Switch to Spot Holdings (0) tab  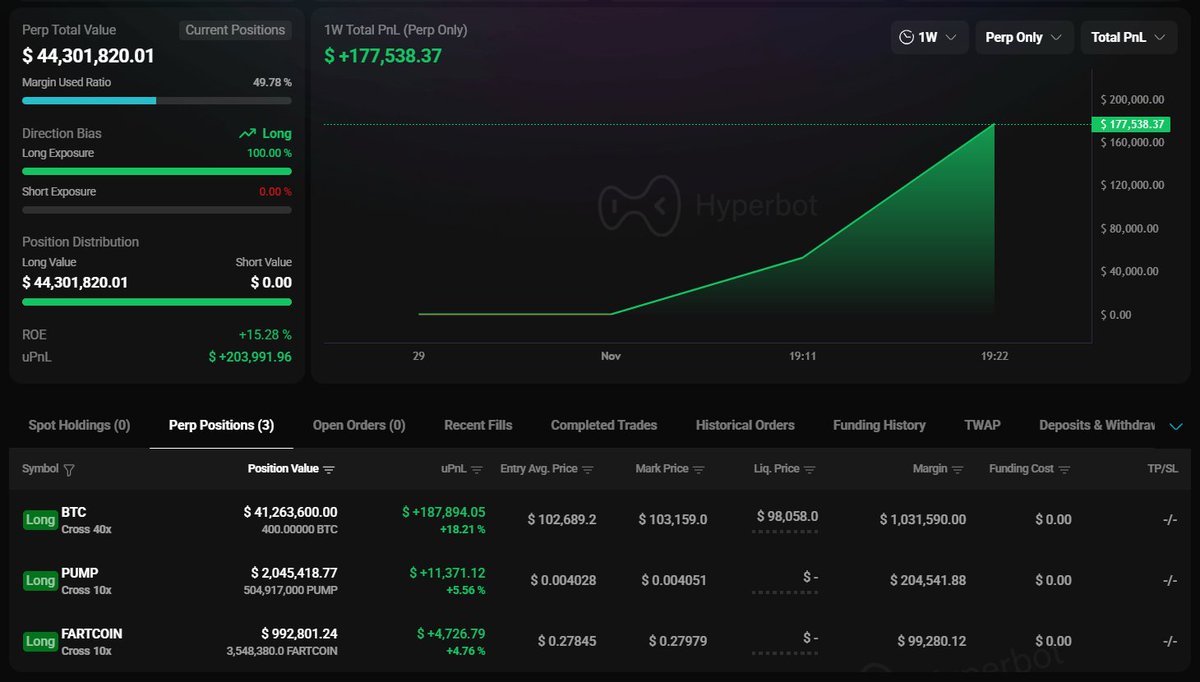click(x=79, y=425)
